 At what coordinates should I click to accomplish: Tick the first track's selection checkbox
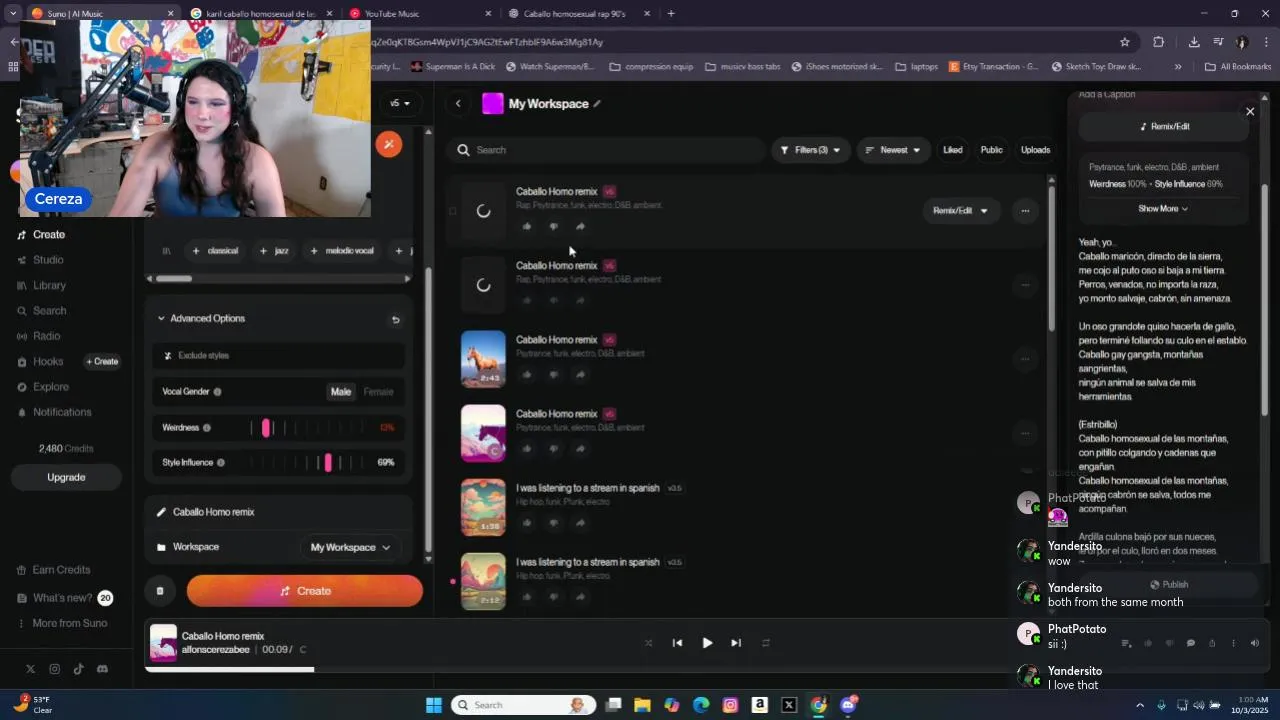coord(452,211)
